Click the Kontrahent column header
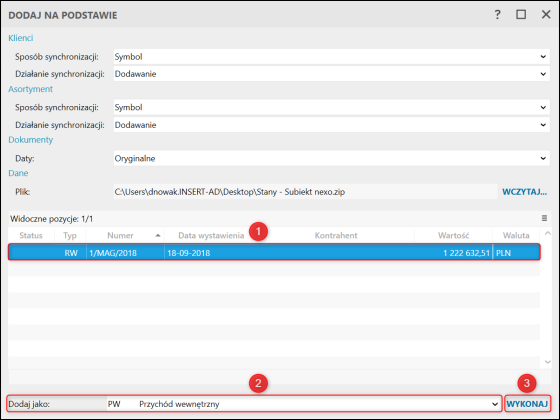Image resolution: width=560 pixels, height=420 pixels. (336, 235)
